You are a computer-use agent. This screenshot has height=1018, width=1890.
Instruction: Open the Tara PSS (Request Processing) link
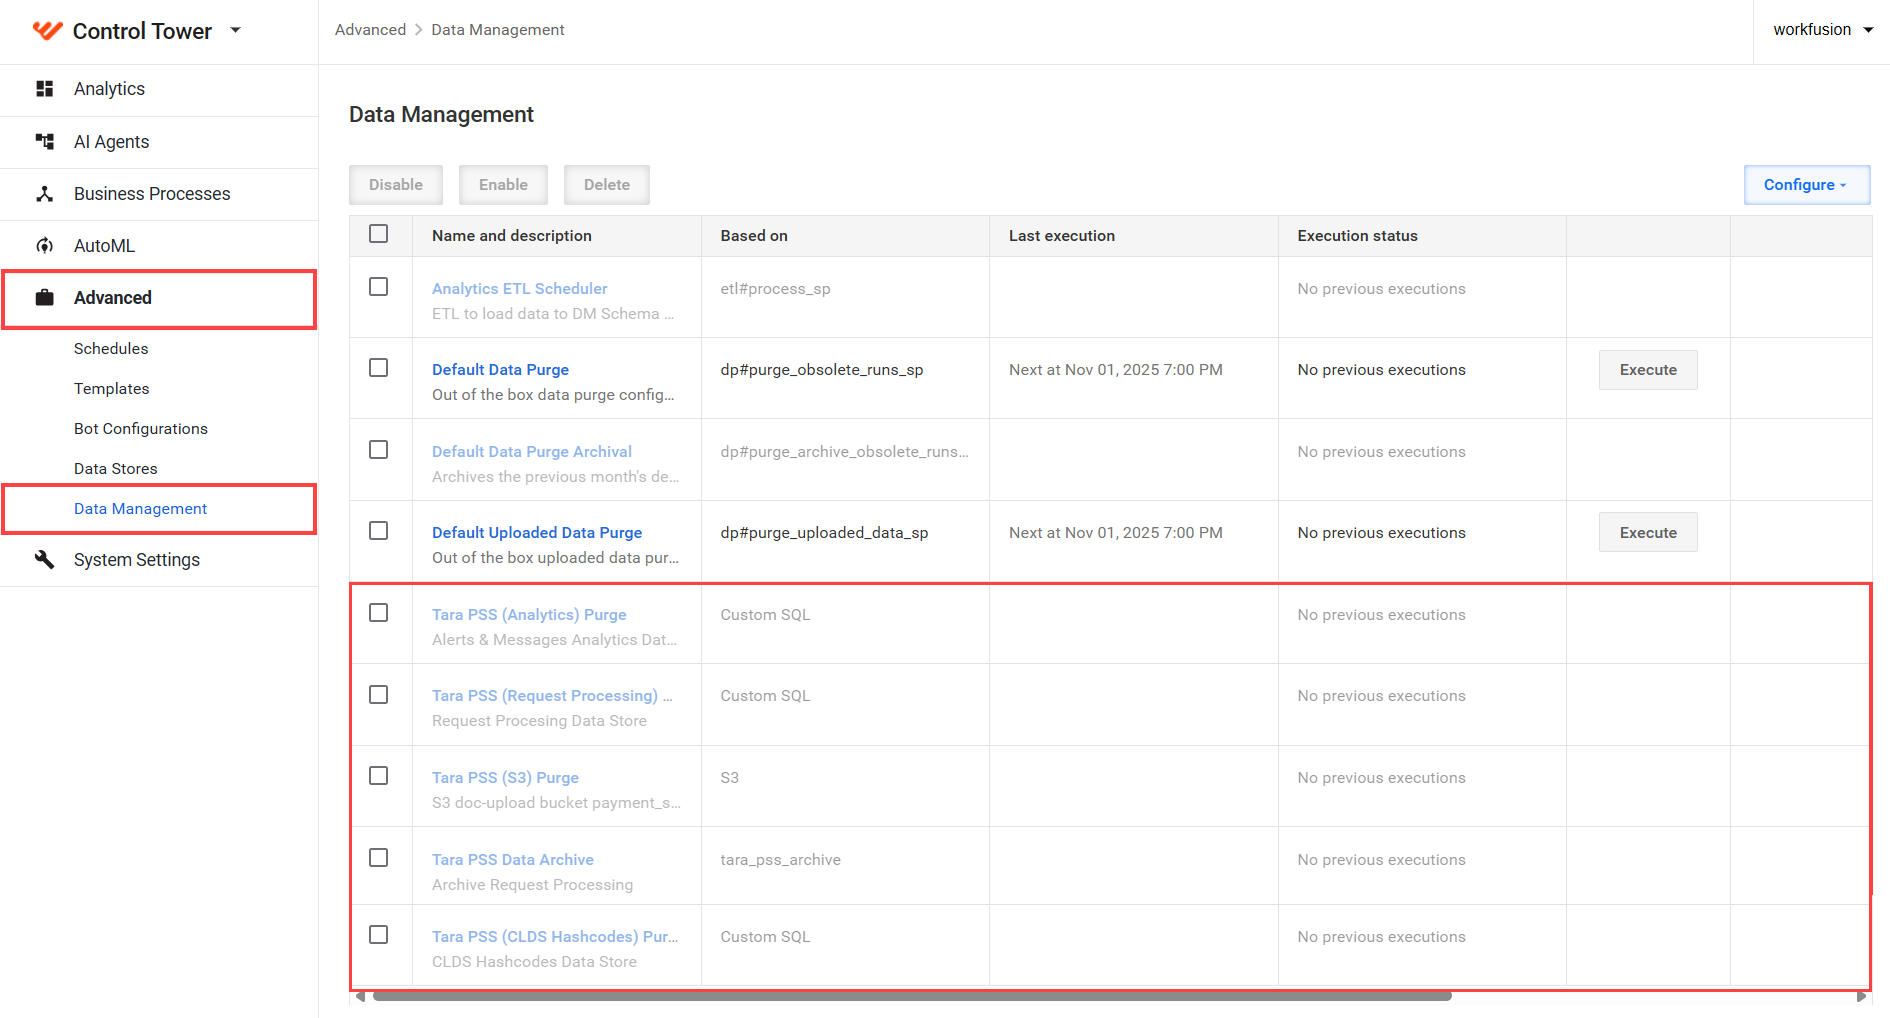[552, 696]
